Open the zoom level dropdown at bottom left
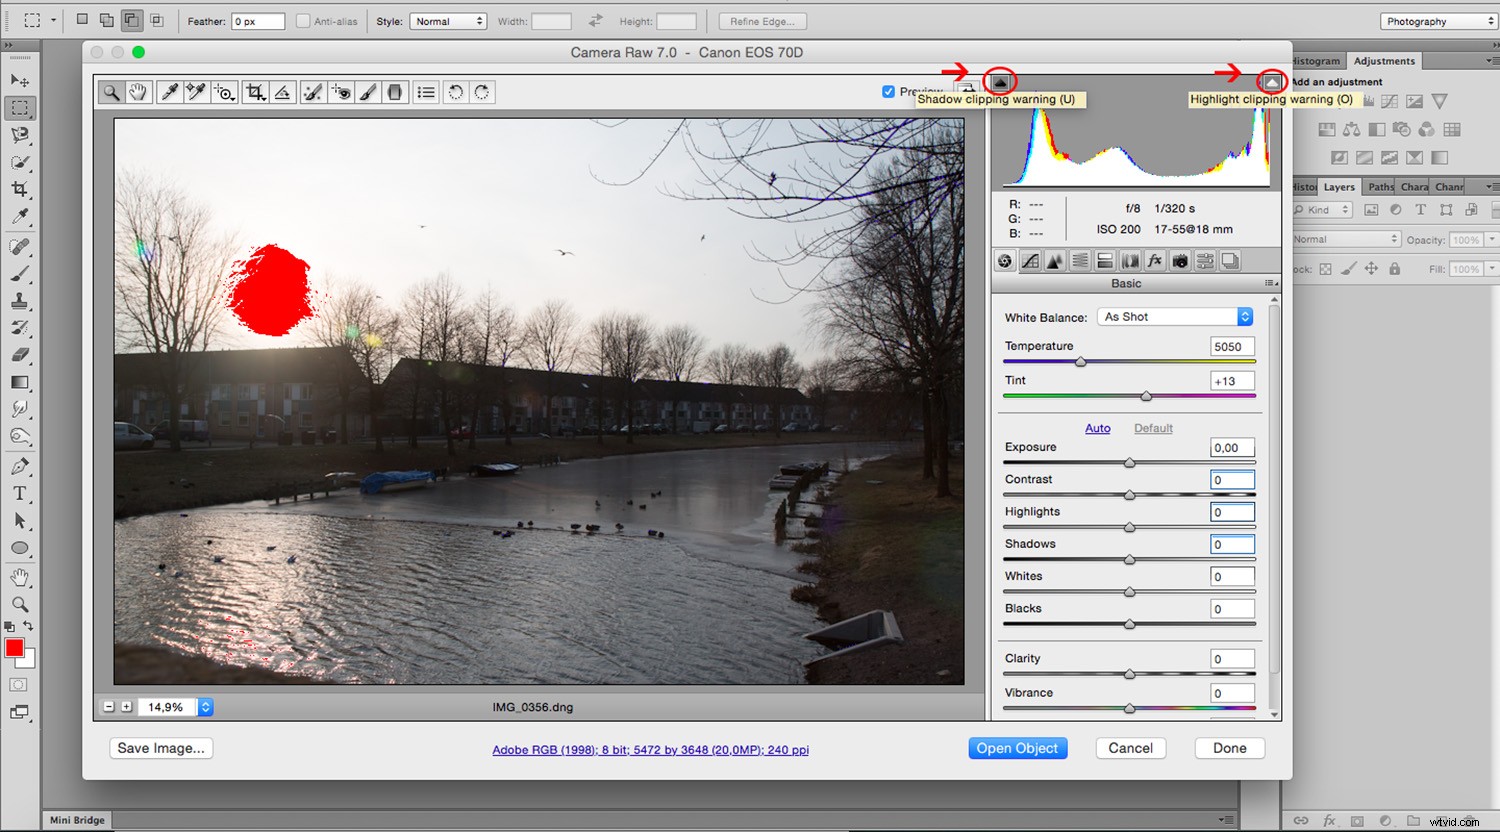 tap(205, 707)
